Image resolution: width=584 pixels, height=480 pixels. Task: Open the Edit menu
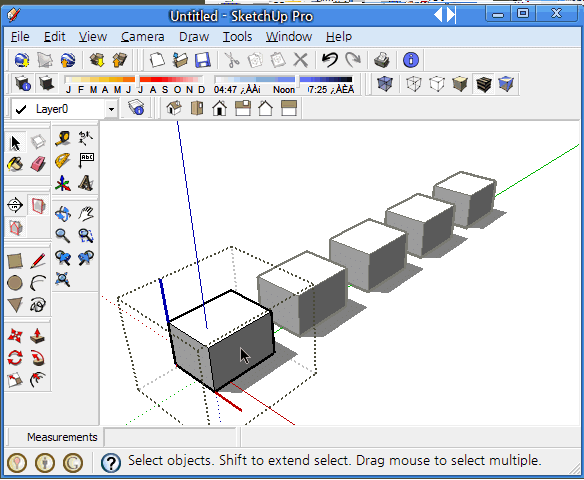tap(54, 37)
